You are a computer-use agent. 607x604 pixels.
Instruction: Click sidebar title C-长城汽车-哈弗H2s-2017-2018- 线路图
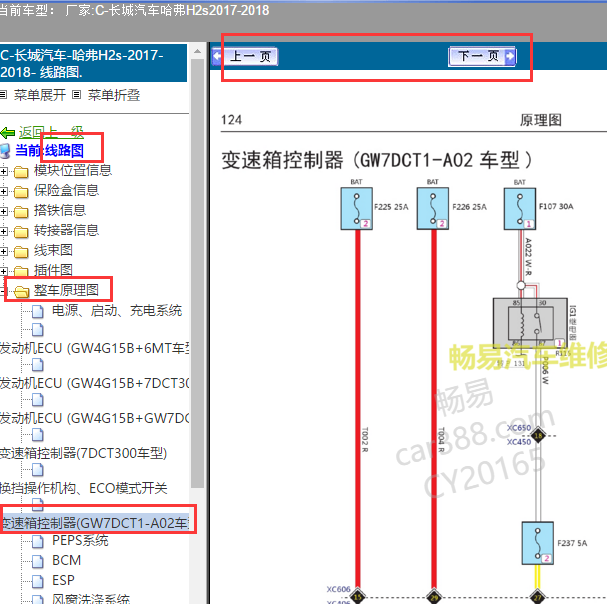coord(93,63)
